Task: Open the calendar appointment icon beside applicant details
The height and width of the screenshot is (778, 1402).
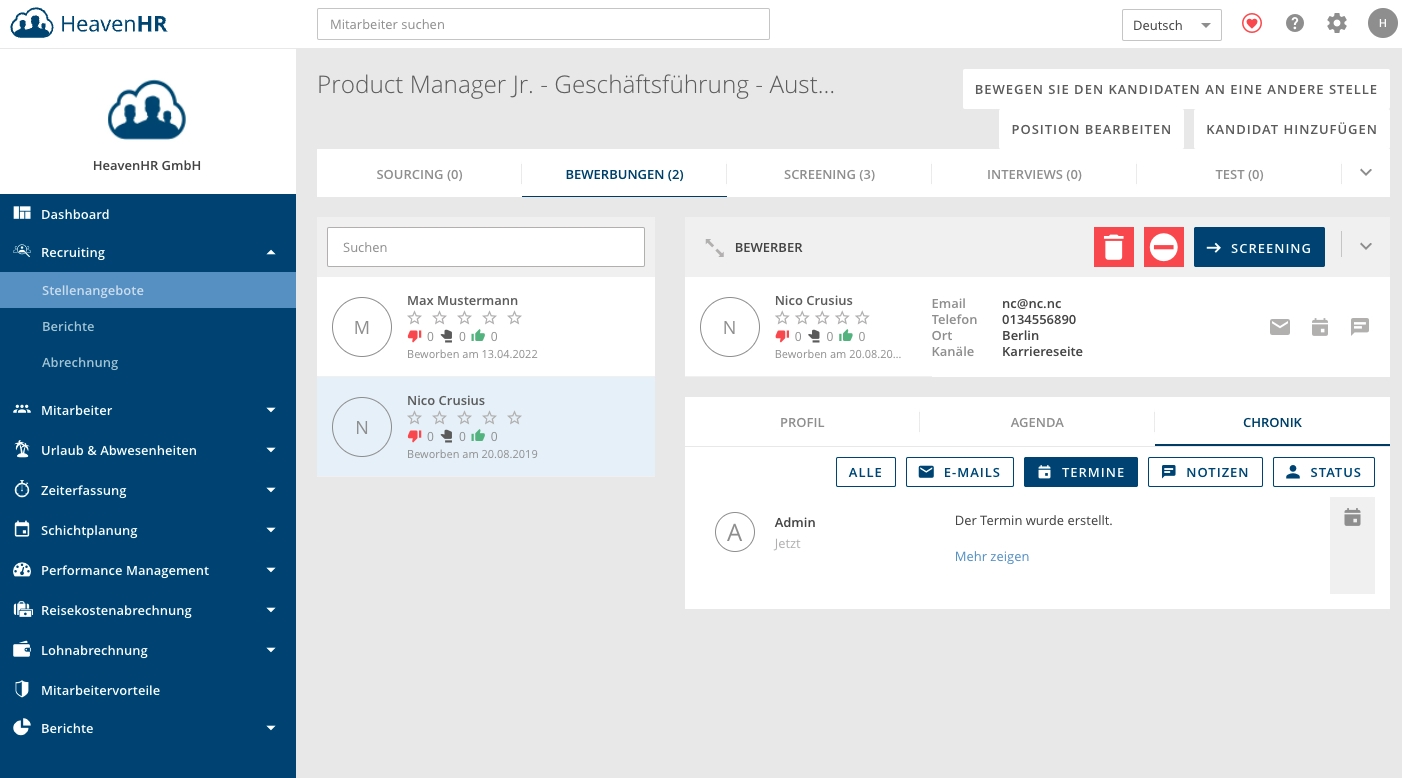Action: click(x=1320, y=326)
